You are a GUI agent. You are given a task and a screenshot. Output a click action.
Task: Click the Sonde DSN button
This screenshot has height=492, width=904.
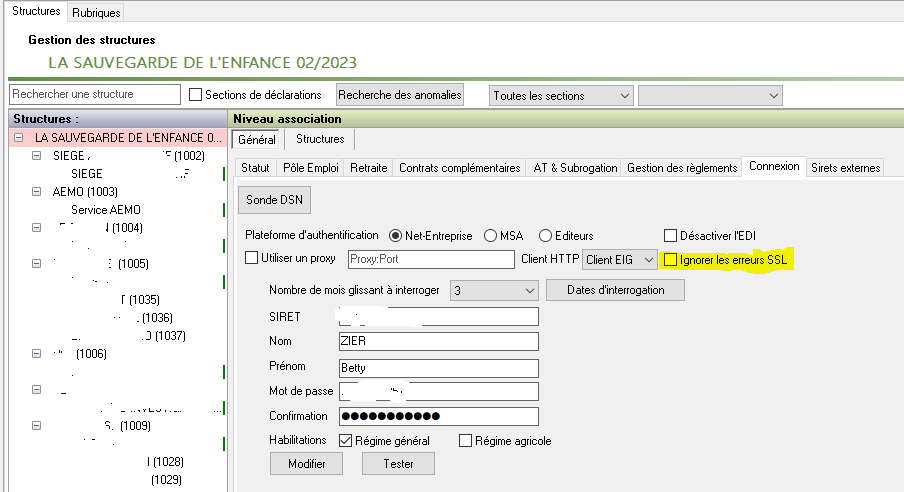275,200
